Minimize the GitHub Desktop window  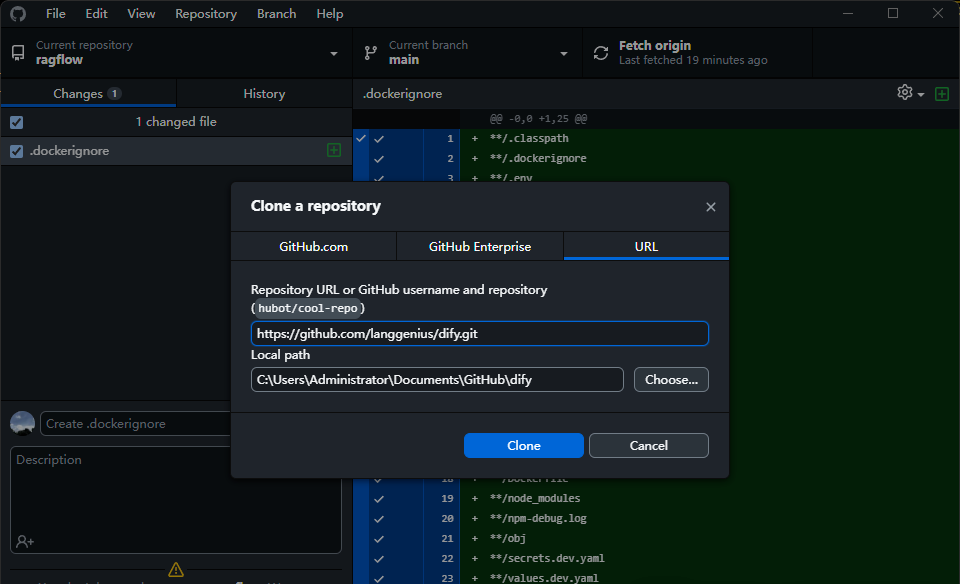(x=848, y=13)
